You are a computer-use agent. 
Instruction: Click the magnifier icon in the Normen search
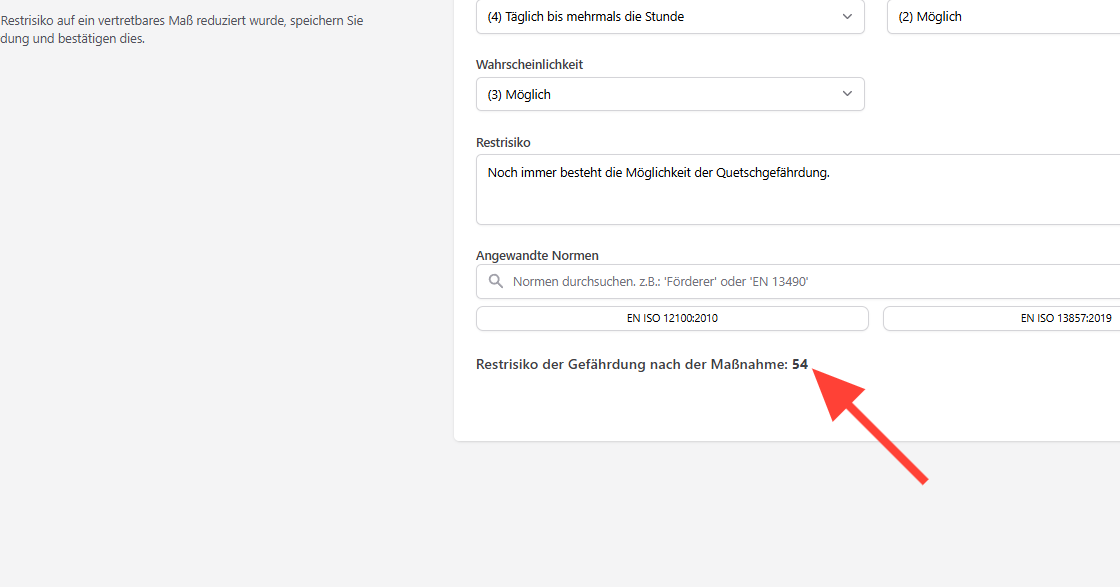(496, 281)
